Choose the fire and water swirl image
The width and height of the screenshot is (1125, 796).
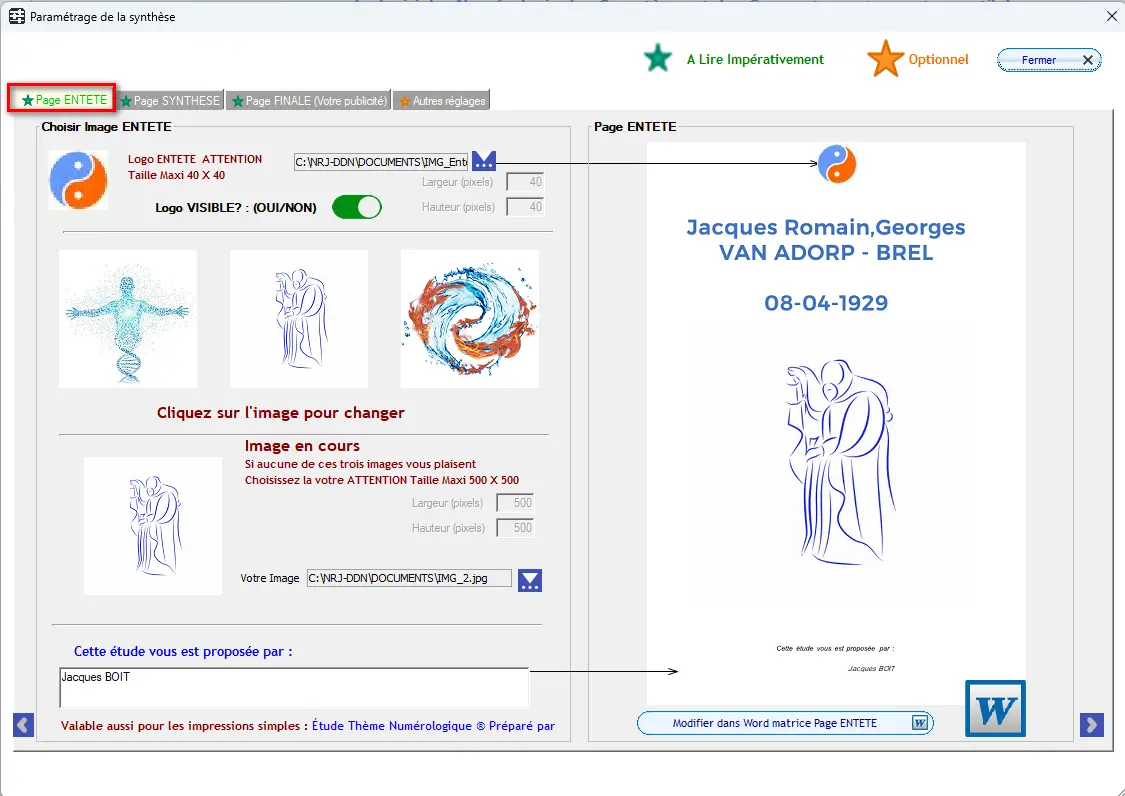(469, 318)
